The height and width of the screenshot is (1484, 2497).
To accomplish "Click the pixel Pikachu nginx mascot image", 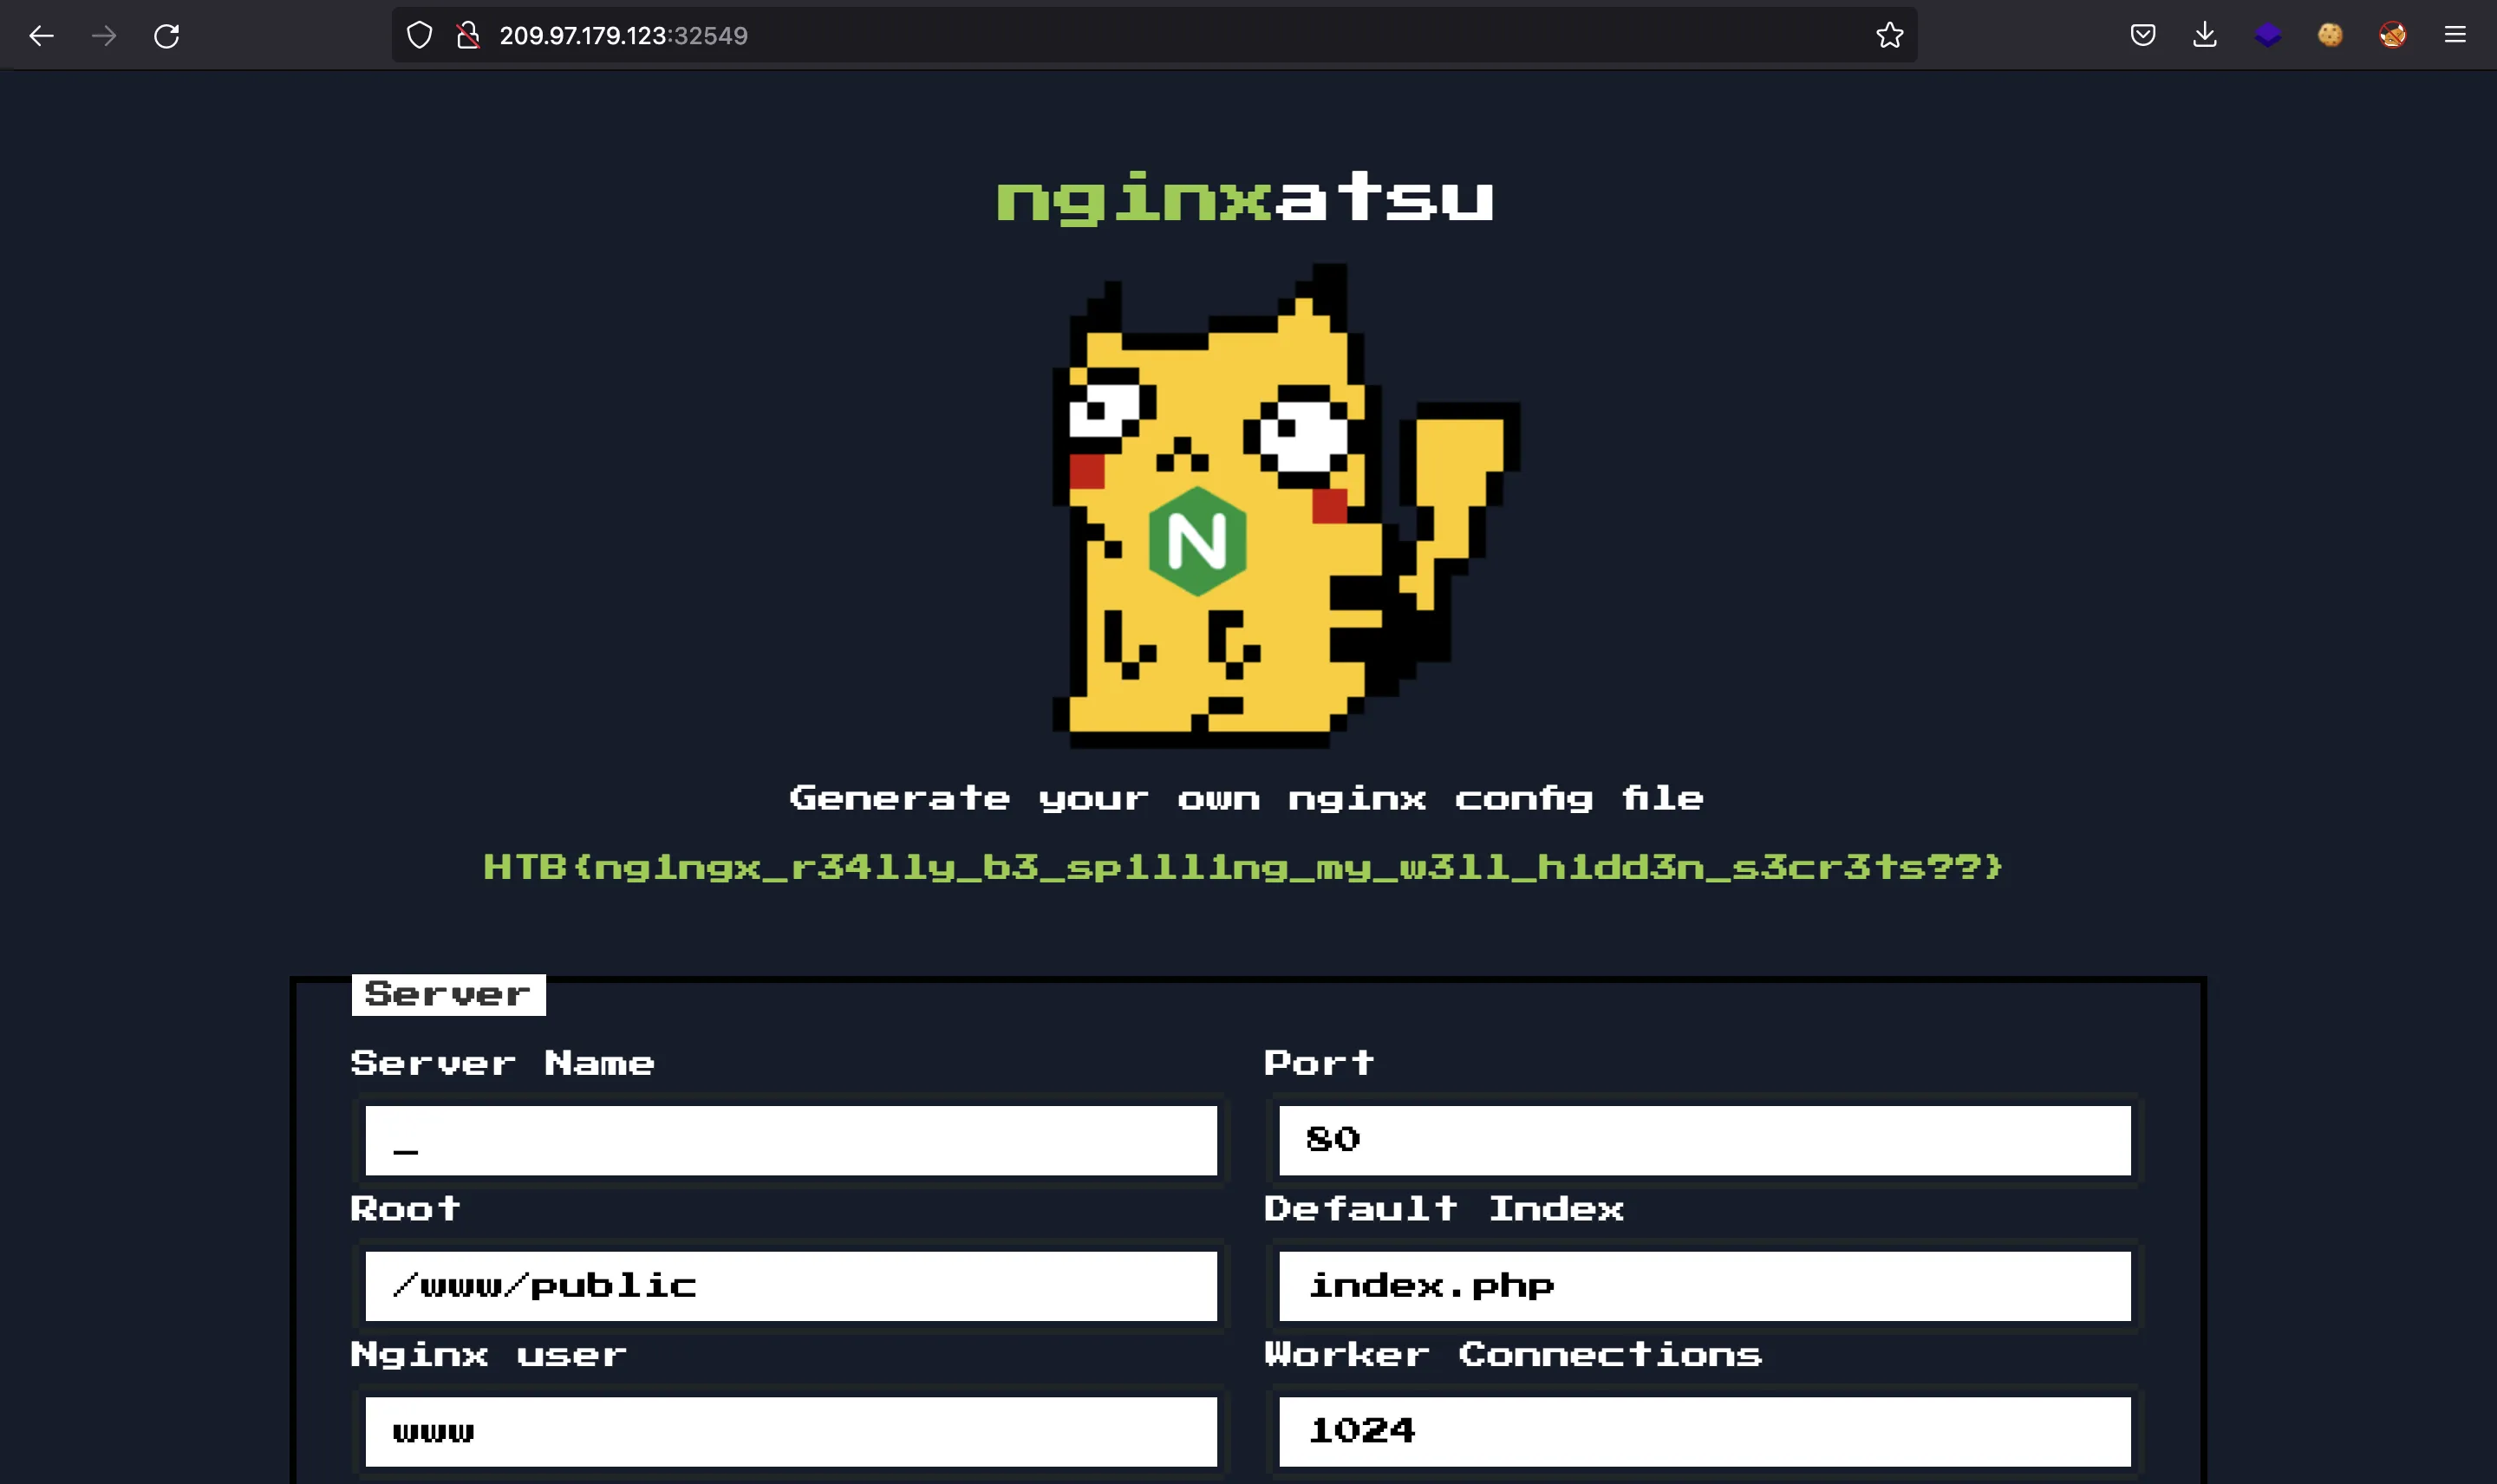I will (1286, 506).
